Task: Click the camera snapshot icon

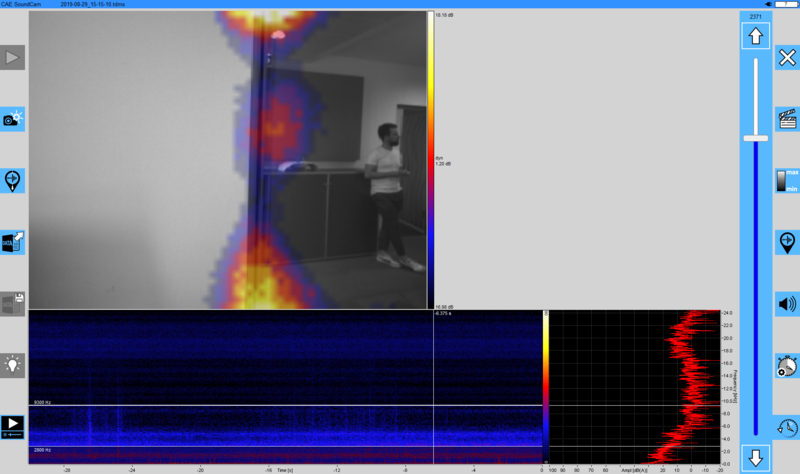Action: tap(12, 119)
